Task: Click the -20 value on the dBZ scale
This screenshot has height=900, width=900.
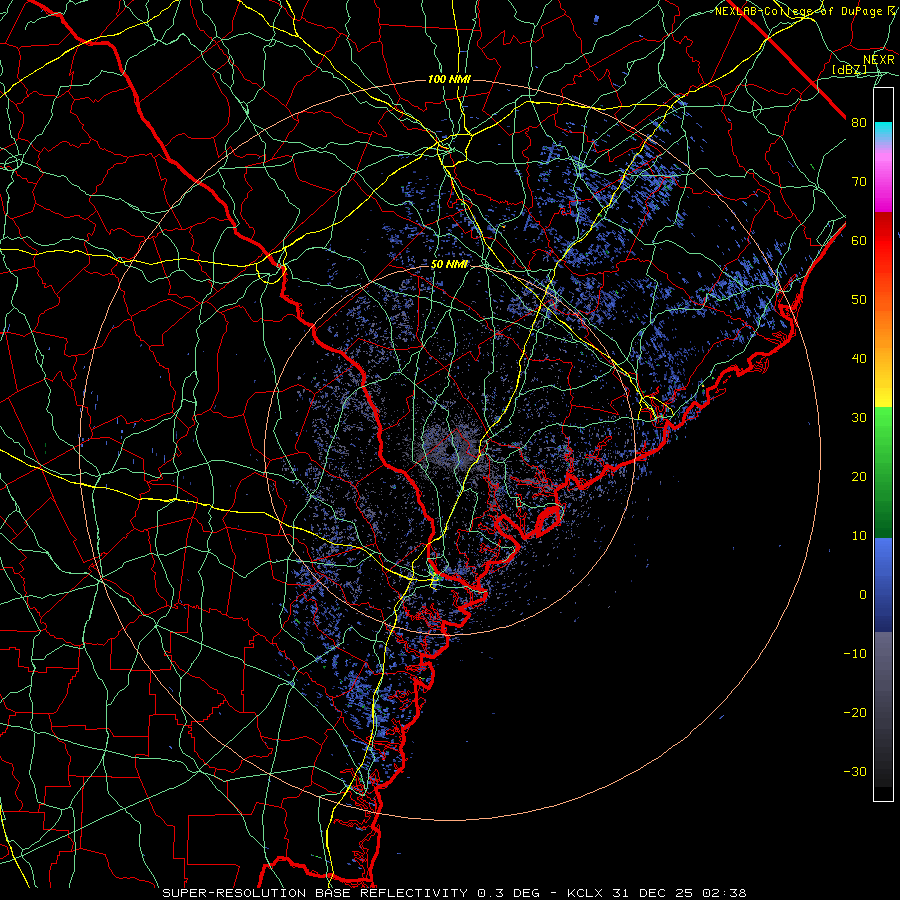Action: pos(855,712)
